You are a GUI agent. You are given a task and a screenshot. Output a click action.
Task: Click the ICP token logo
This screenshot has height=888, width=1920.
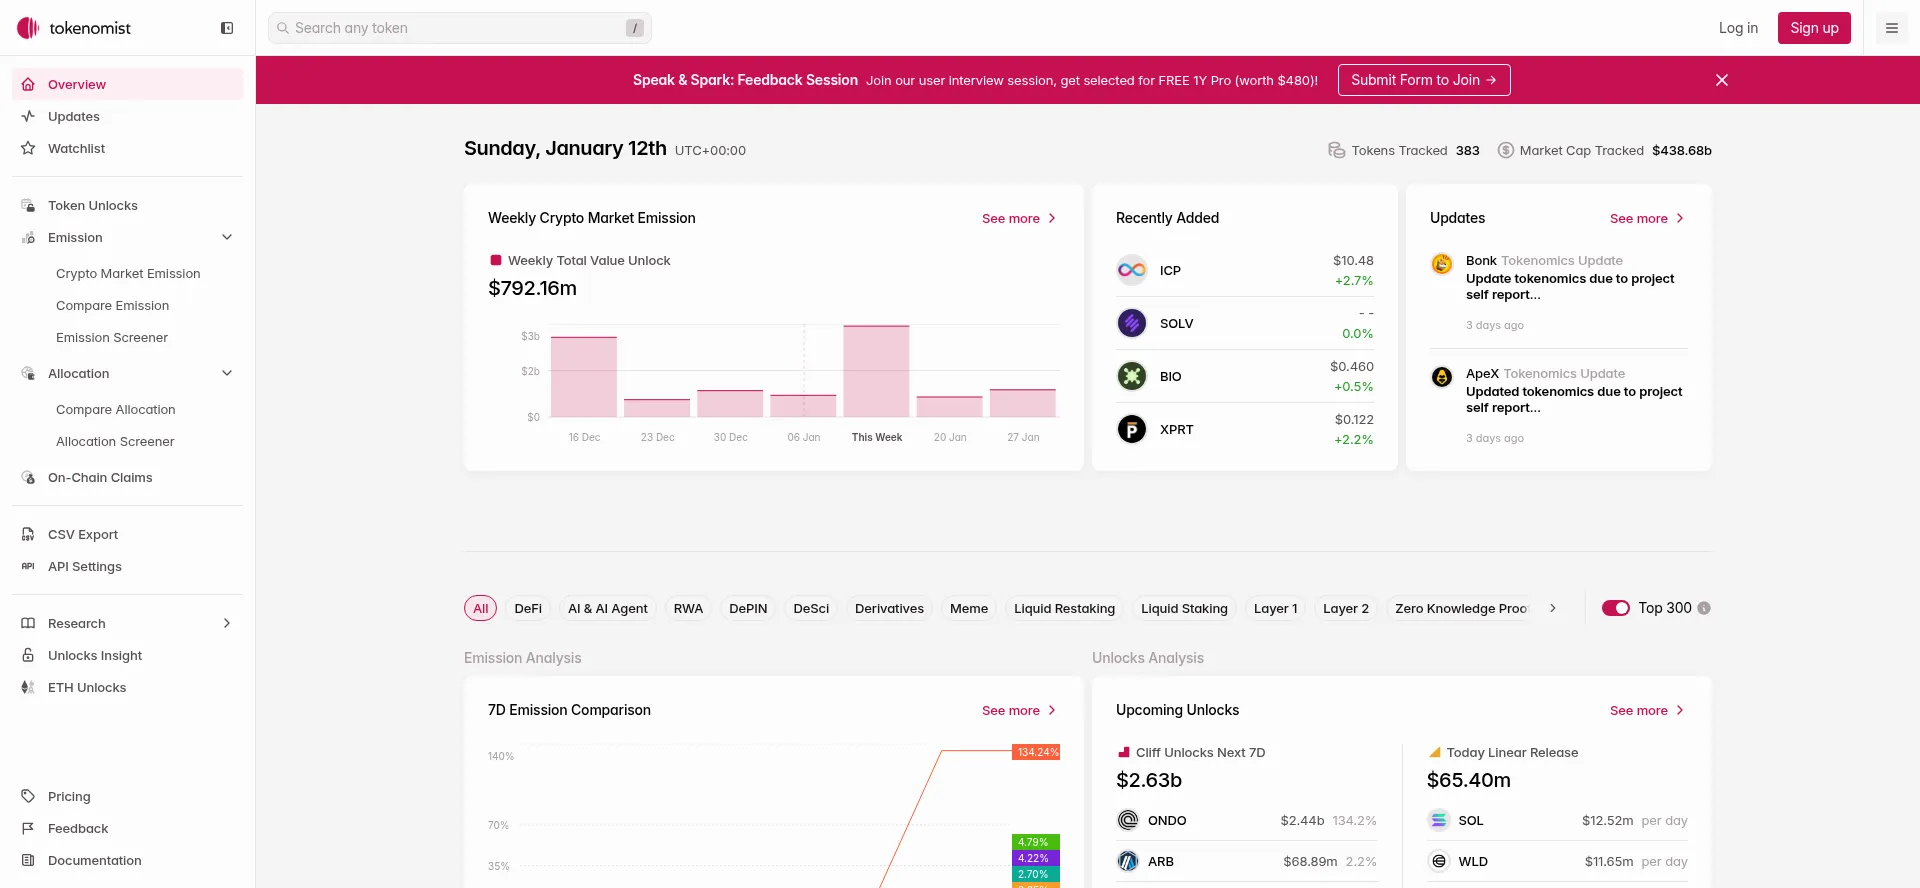point(1132,270)
